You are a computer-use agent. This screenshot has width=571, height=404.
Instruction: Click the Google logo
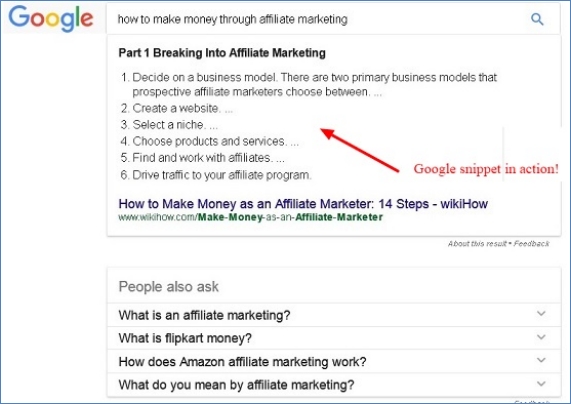pos(51,19)
